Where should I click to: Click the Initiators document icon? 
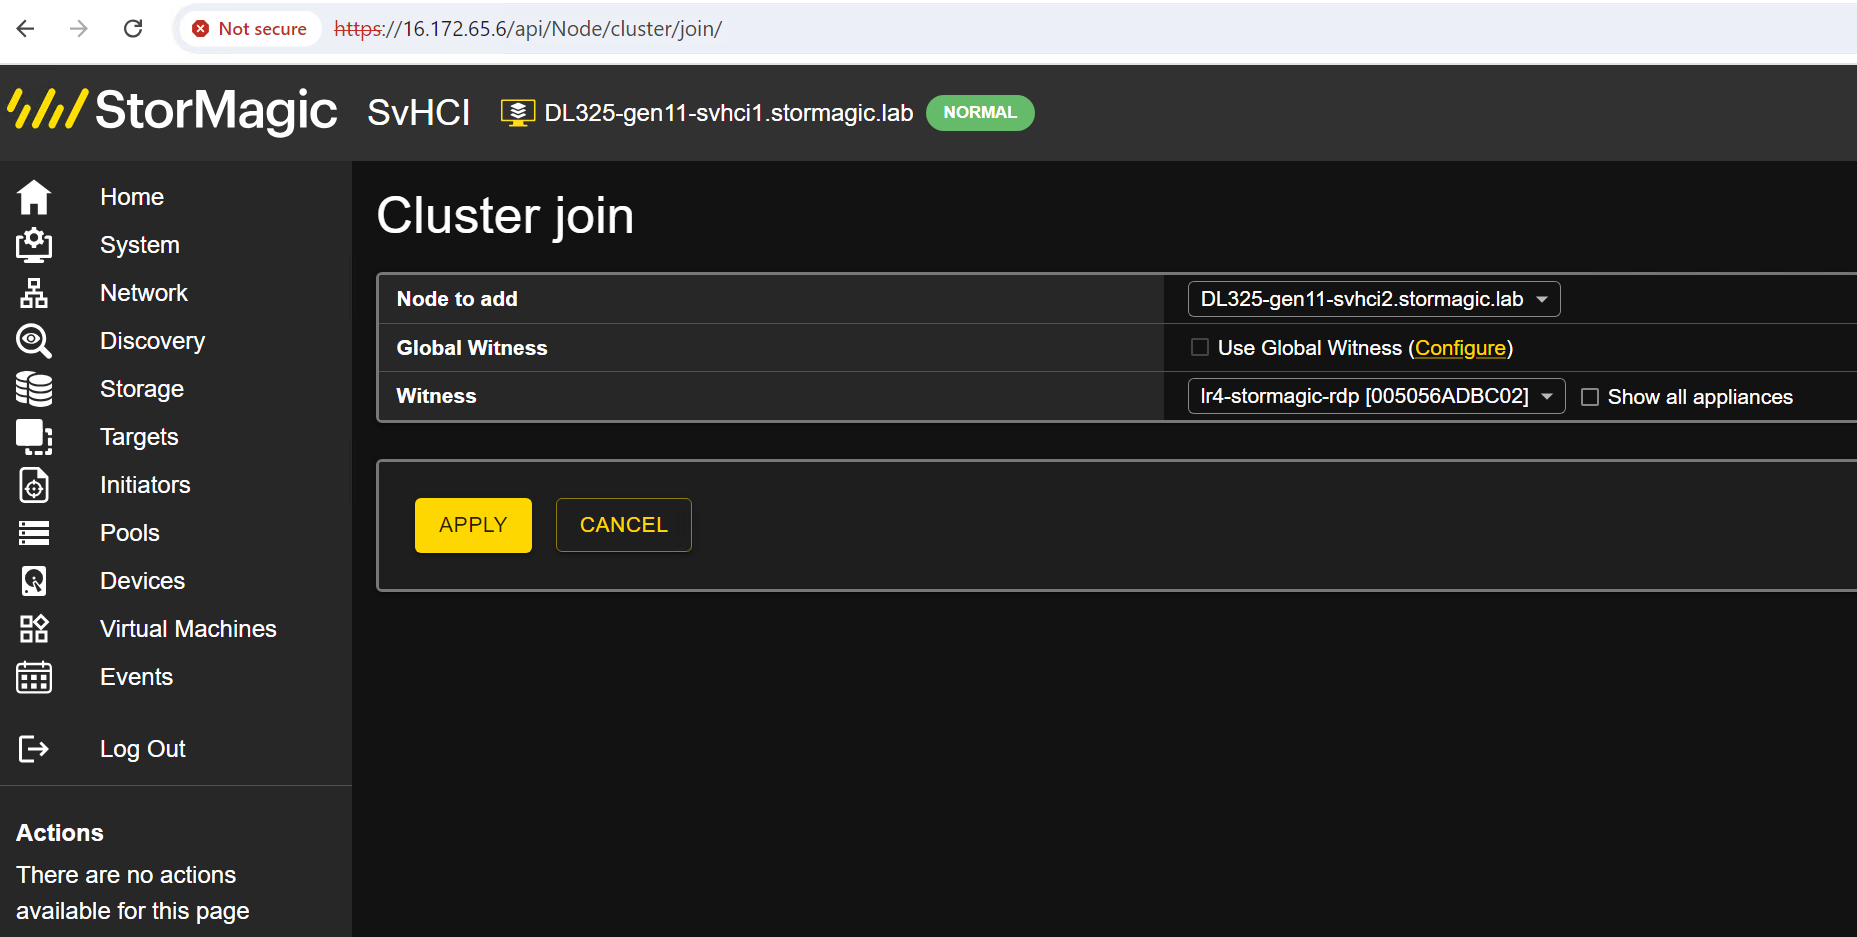click(34, 485)
